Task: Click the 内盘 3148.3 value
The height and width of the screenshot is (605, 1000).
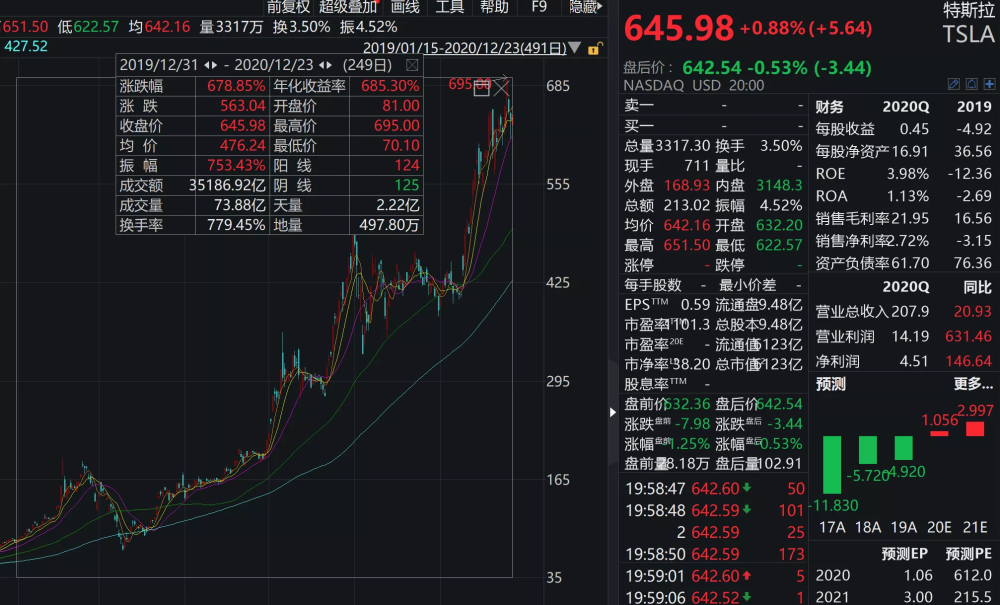Action: pyautogui.click(x=779, y=186)
